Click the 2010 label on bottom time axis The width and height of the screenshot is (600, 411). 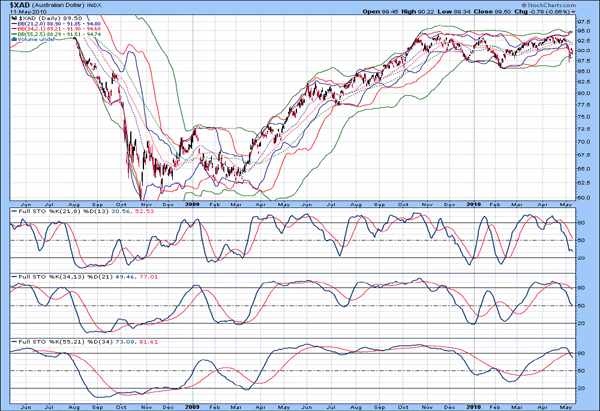pos(473,402)
